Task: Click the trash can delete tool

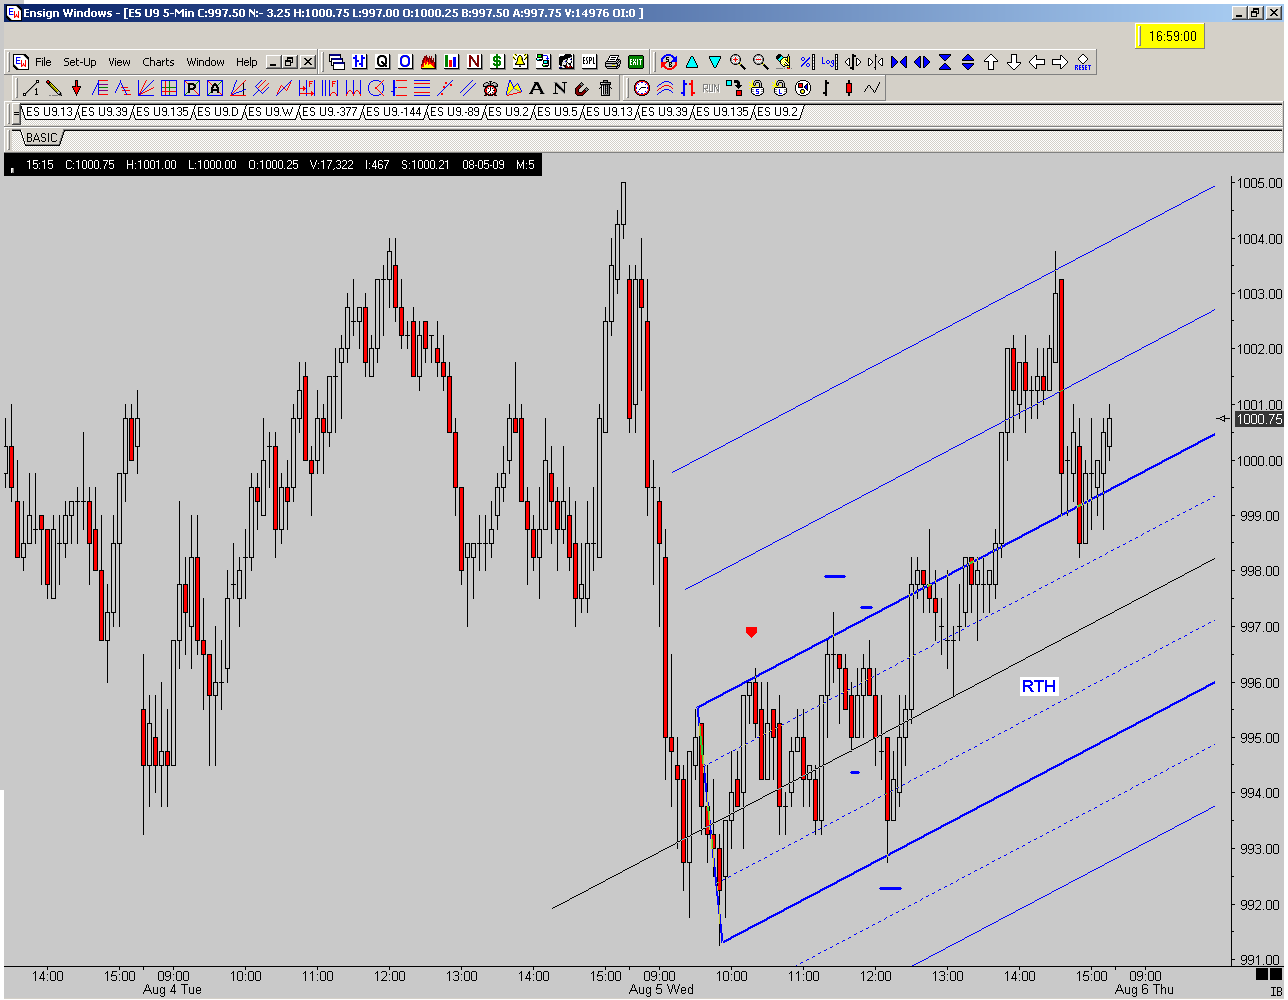Action: (x=605, y=87)
